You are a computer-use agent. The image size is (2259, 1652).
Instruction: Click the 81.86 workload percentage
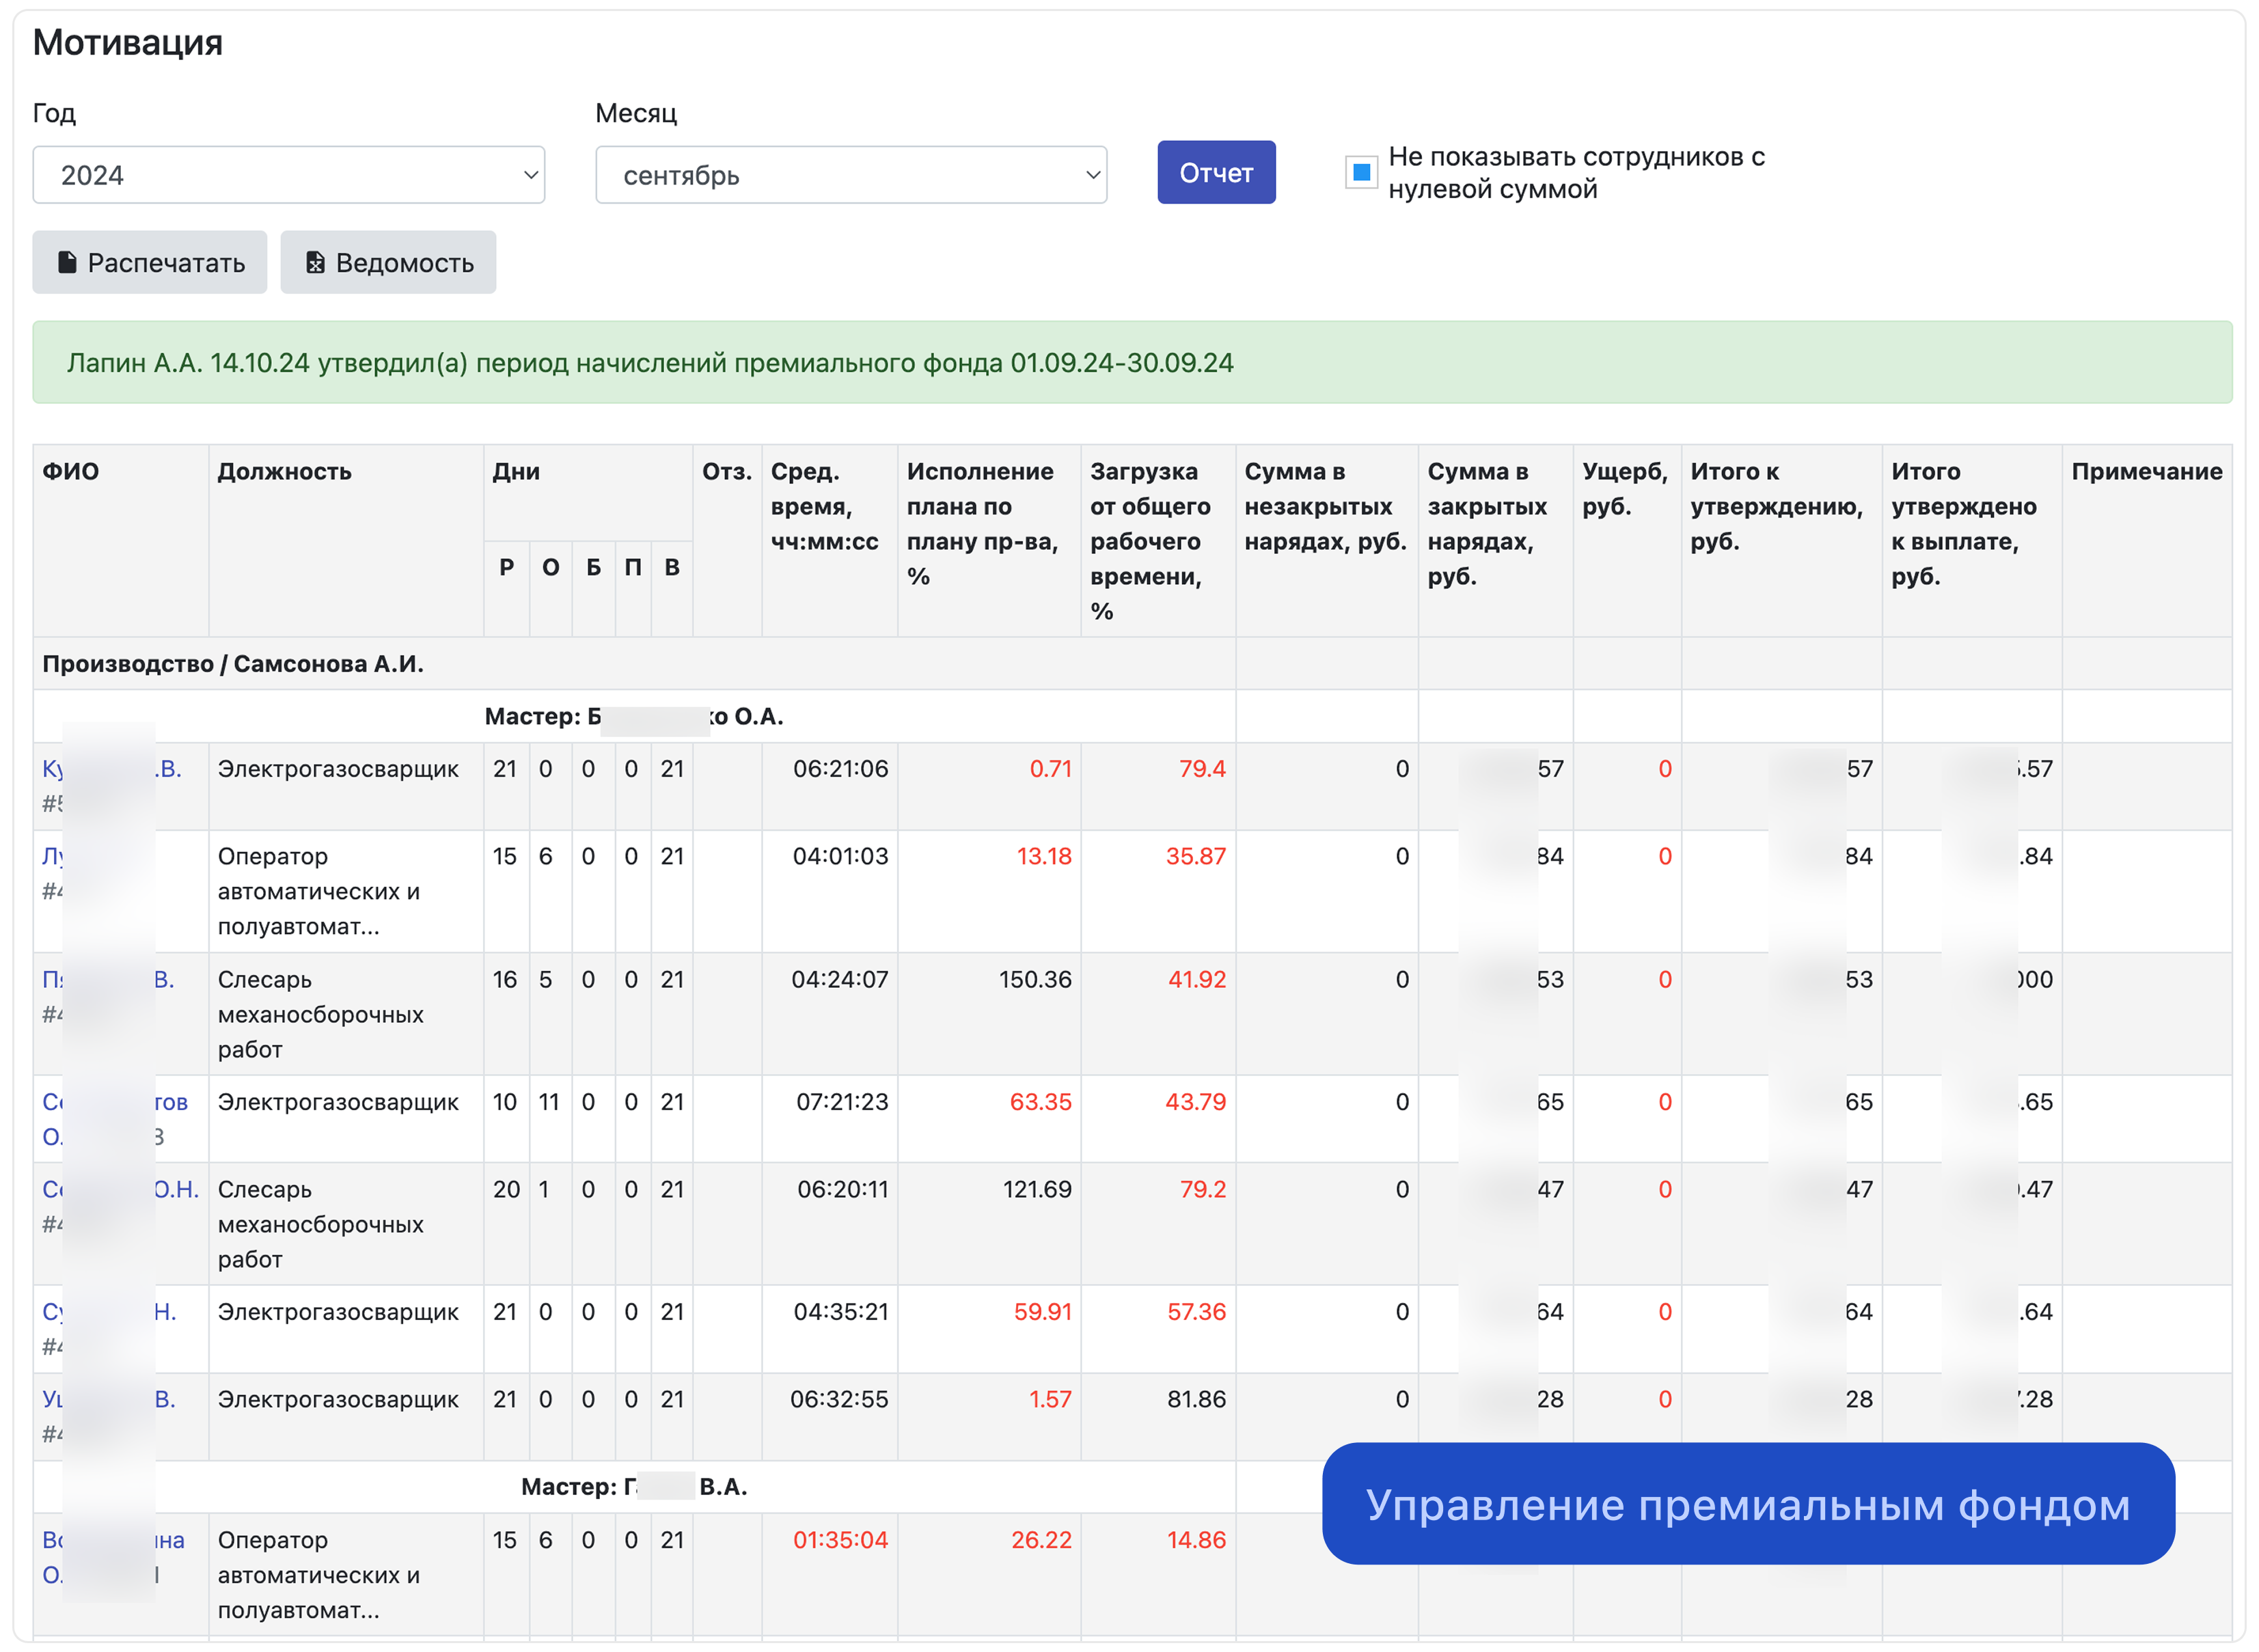coord(1196,1400)
